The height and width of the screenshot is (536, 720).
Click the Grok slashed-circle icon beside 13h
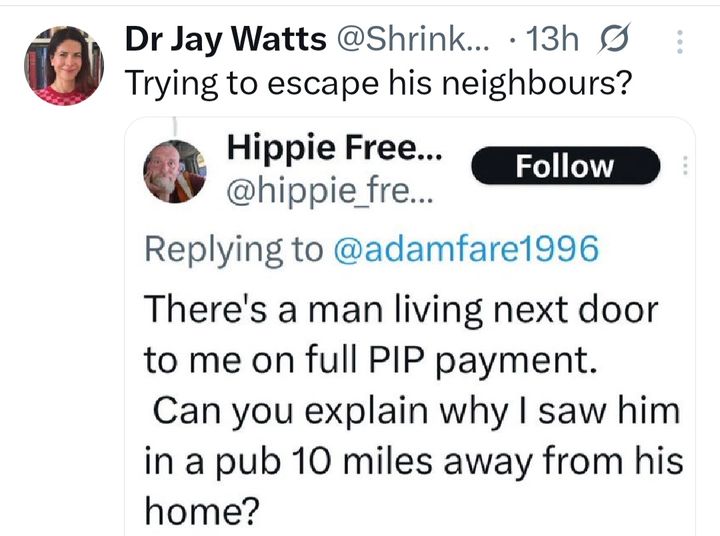click(x=613, y=39)
